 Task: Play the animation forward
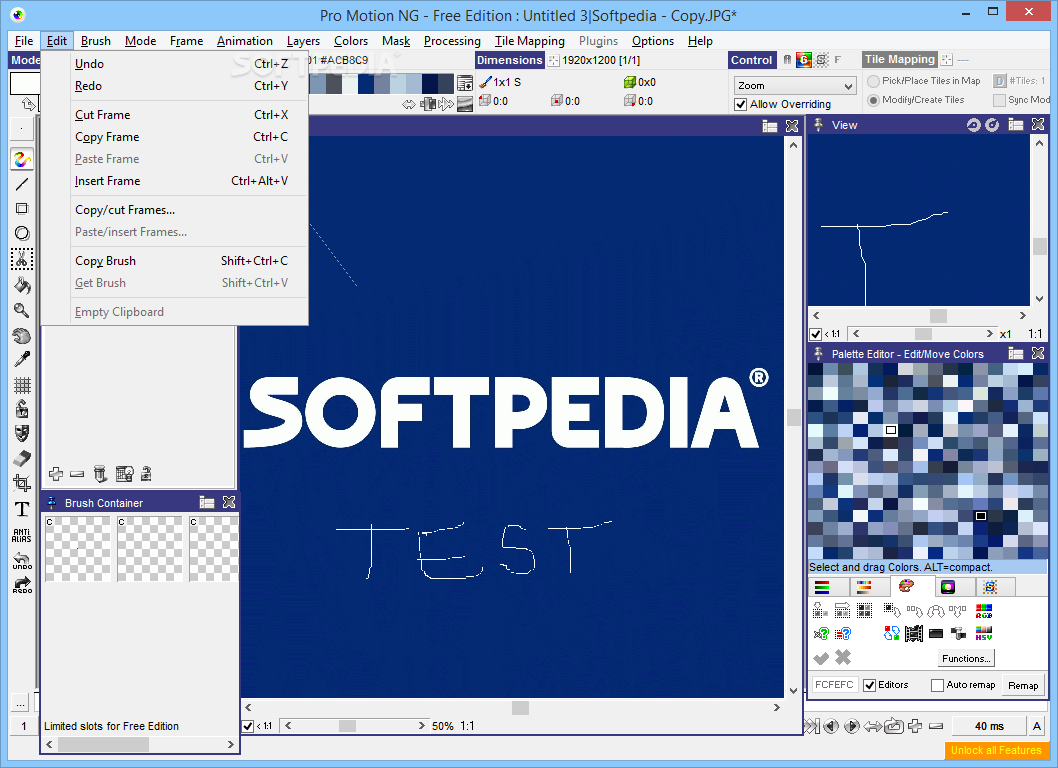[852, 726]
